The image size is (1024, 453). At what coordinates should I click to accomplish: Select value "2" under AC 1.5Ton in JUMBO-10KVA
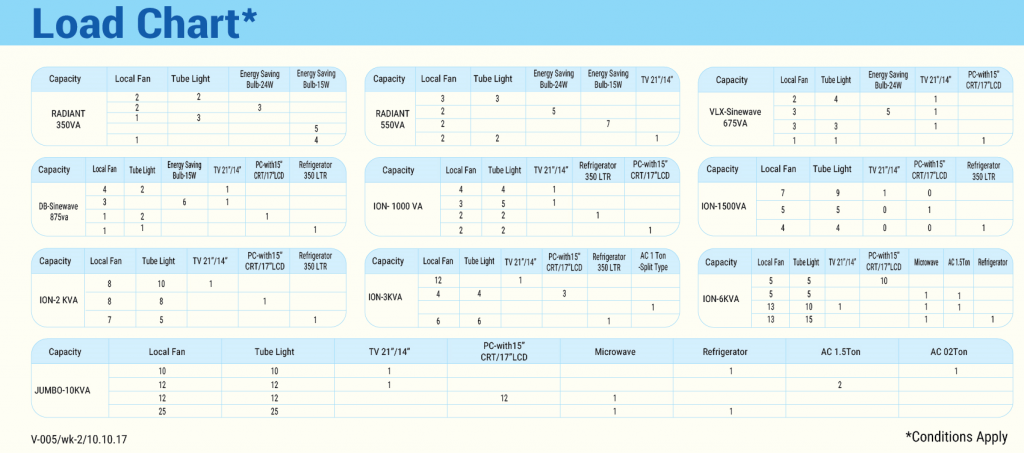click(x=839, y=385)
